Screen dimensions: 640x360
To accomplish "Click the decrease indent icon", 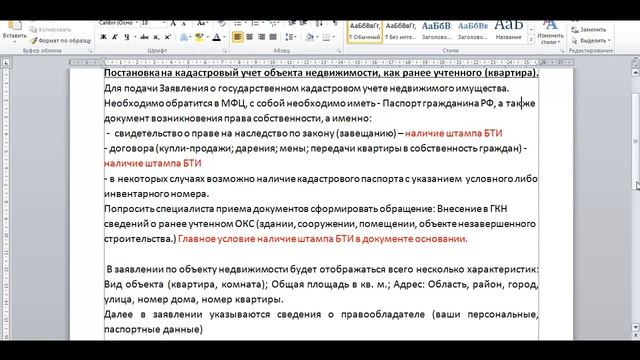I will [292, 23].
